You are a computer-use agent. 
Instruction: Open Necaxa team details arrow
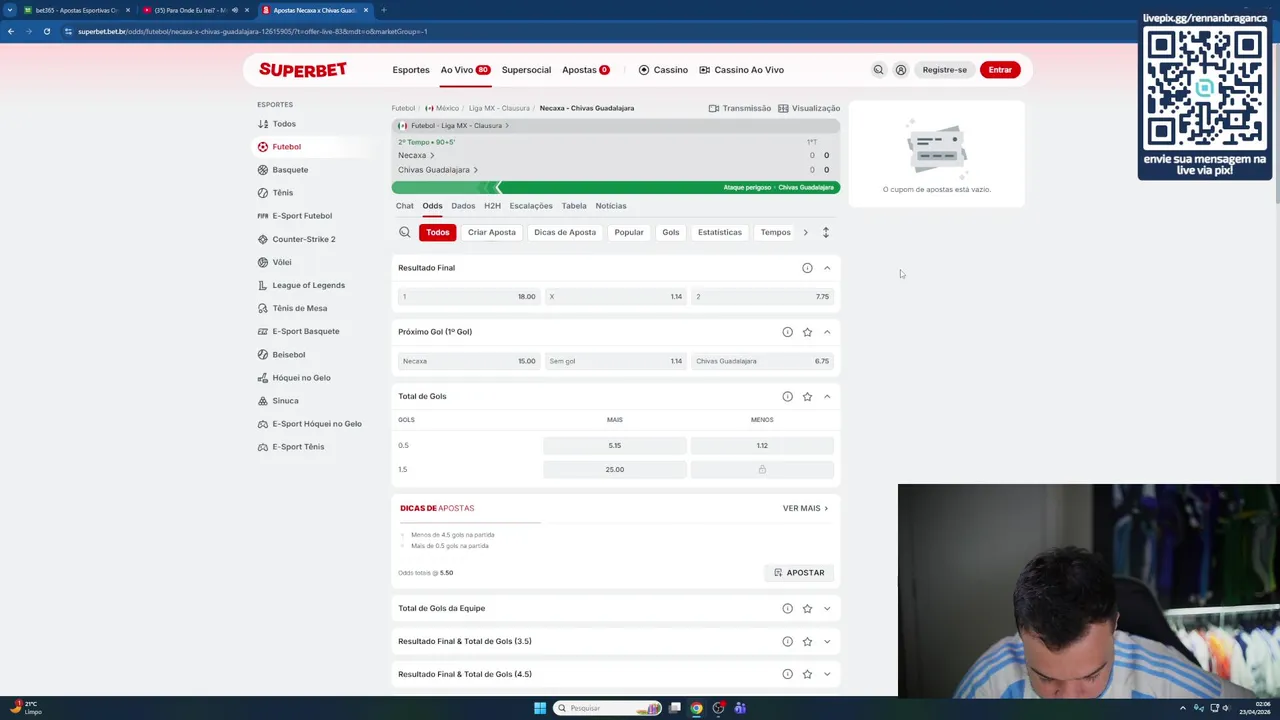coord(432,155)
